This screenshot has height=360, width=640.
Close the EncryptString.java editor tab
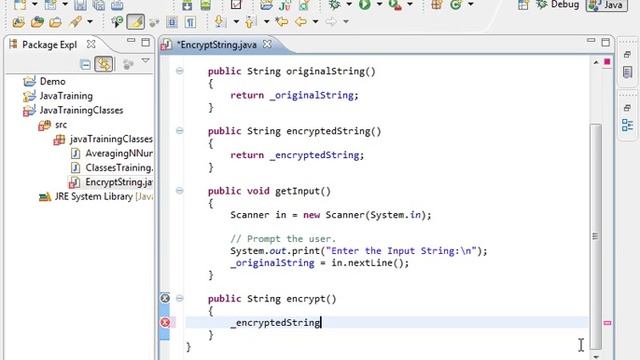(x=267, y=44)
